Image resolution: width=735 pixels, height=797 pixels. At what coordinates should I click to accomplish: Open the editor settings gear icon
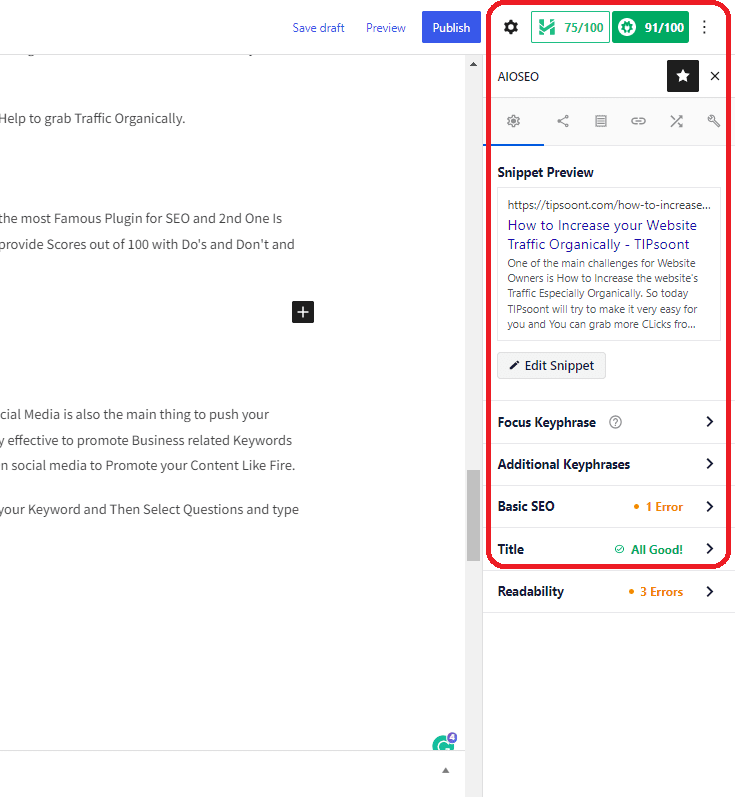[510, 27]
